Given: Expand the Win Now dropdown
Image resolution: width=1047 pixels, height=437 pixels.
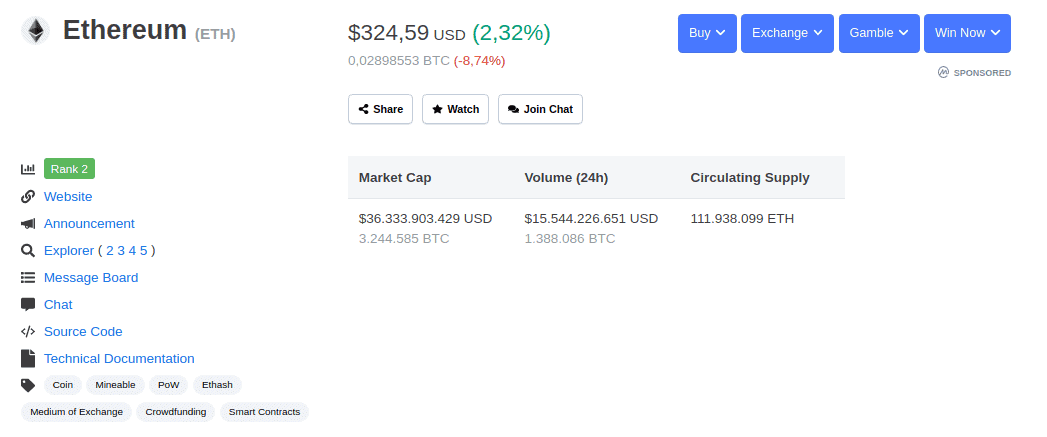Looking at the screenshot, I should click(968, 33).
